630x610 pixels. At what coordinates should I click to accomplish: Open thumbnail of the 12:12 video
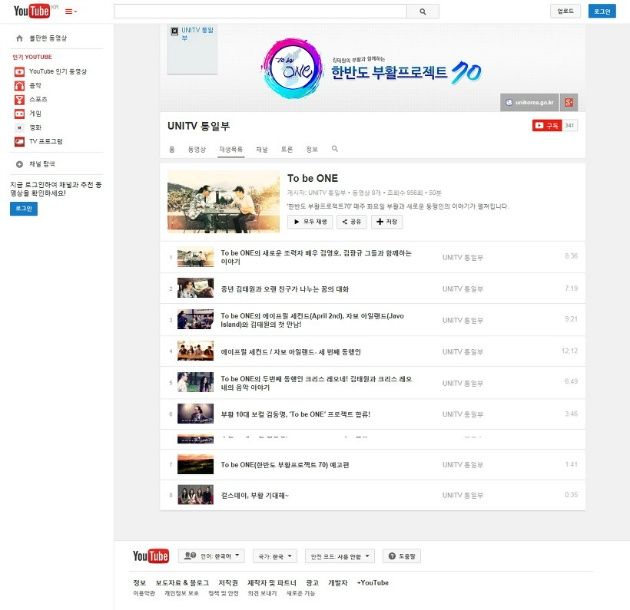(x=196, y=351)
